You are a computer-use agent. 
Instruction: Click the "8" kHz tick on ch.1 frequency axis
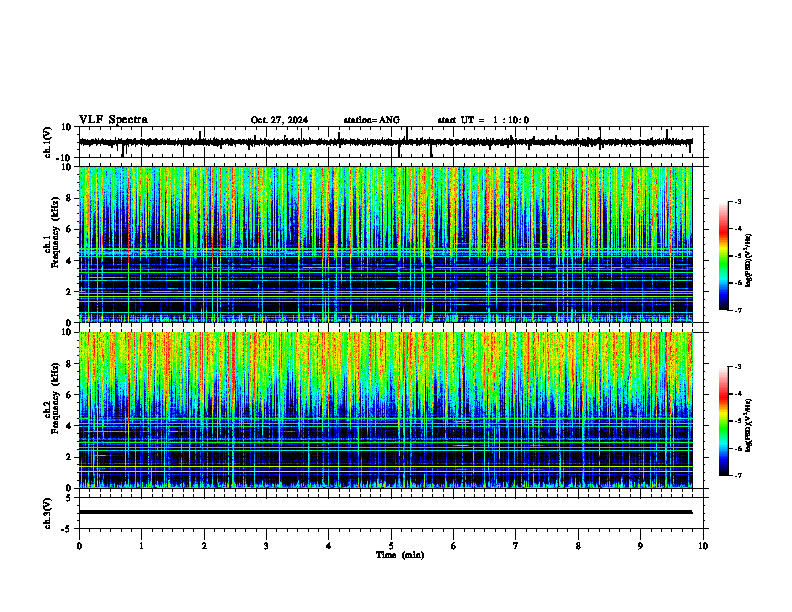click(x=69, y=198)
